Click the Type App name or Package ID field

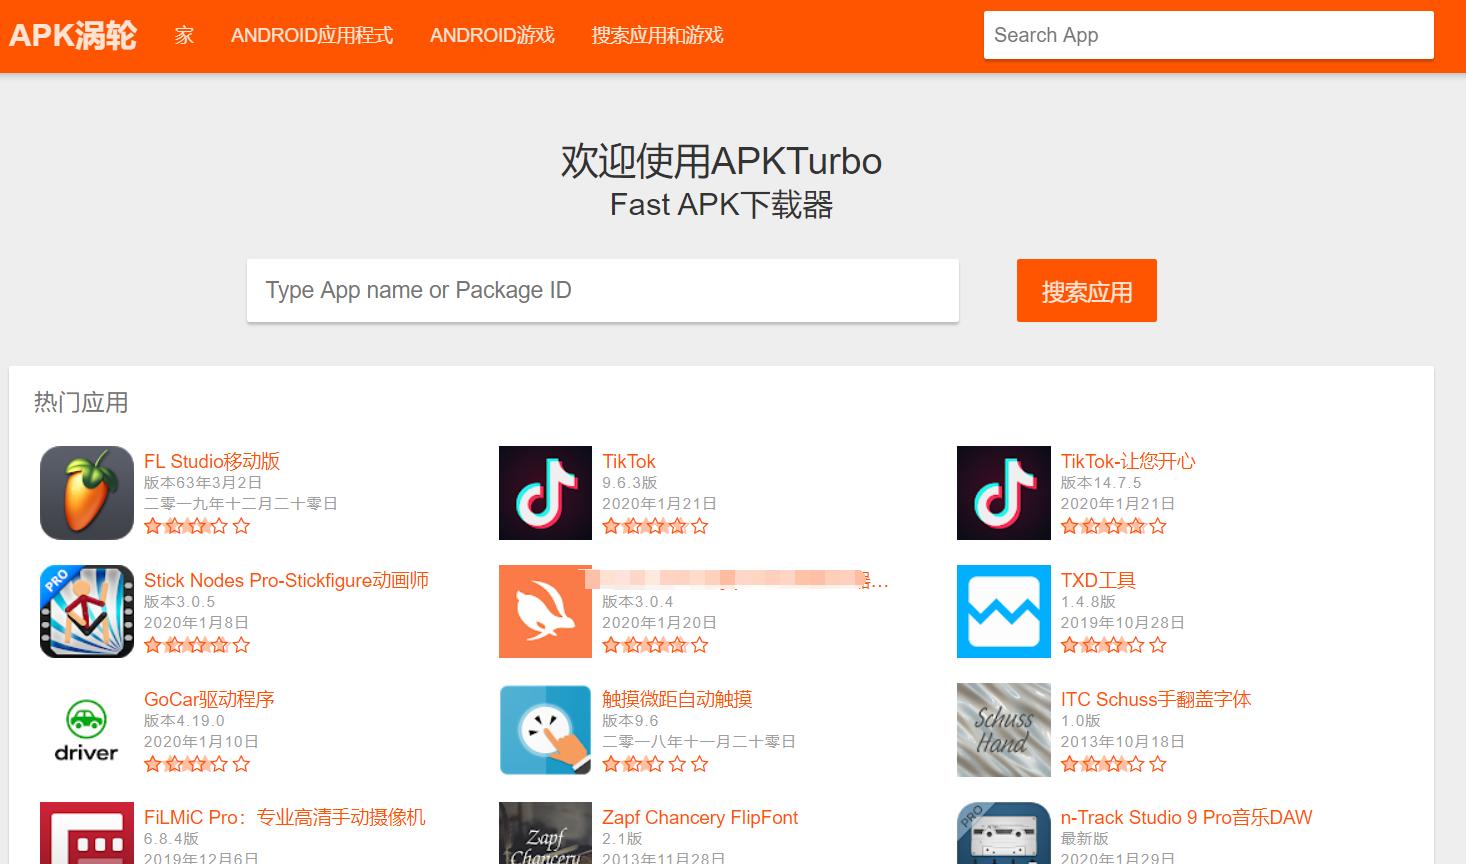point(603,290)
